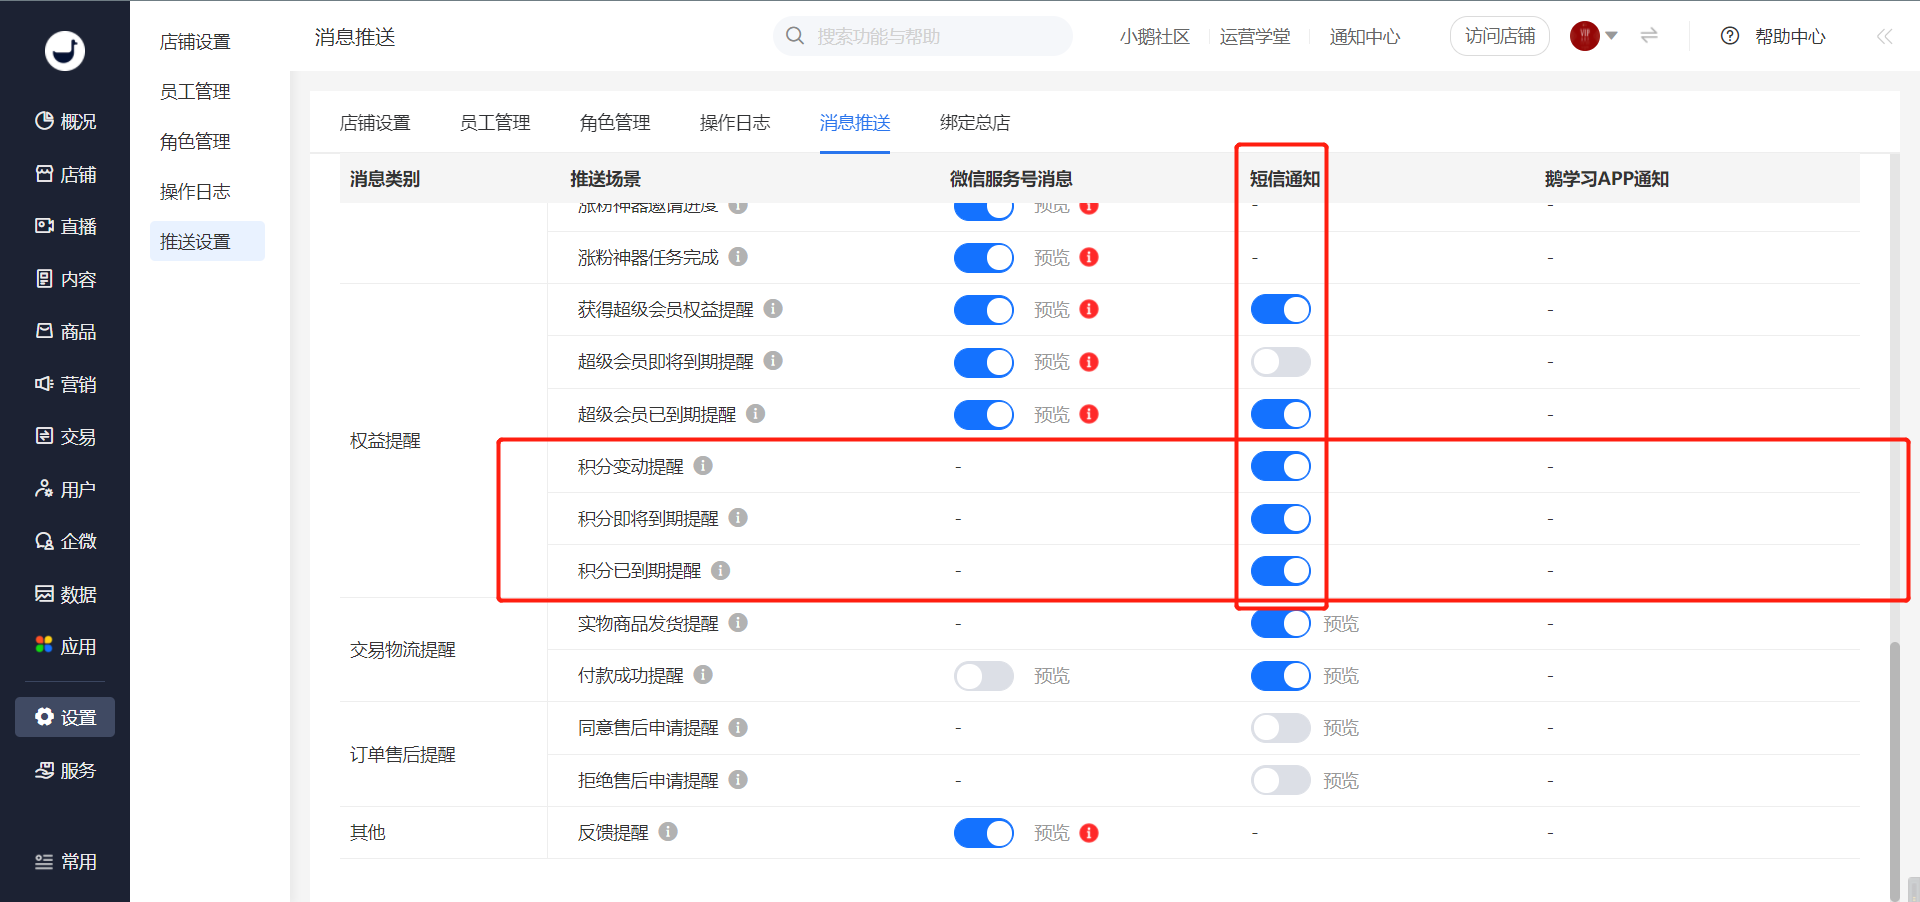Open the 服务 service sidebar item
Image resolution: width=1920 pixels, height=902 pixels.
(x=65, y=770)
